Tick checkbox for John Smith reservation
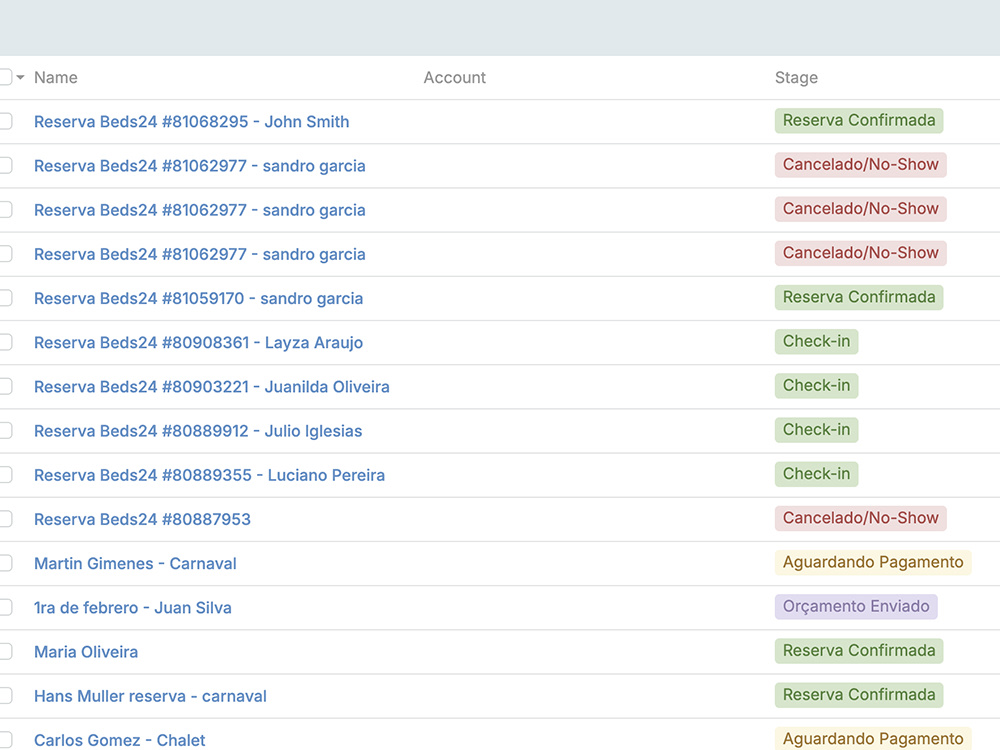Screen dimensions: 1000x750 [5, 121]
